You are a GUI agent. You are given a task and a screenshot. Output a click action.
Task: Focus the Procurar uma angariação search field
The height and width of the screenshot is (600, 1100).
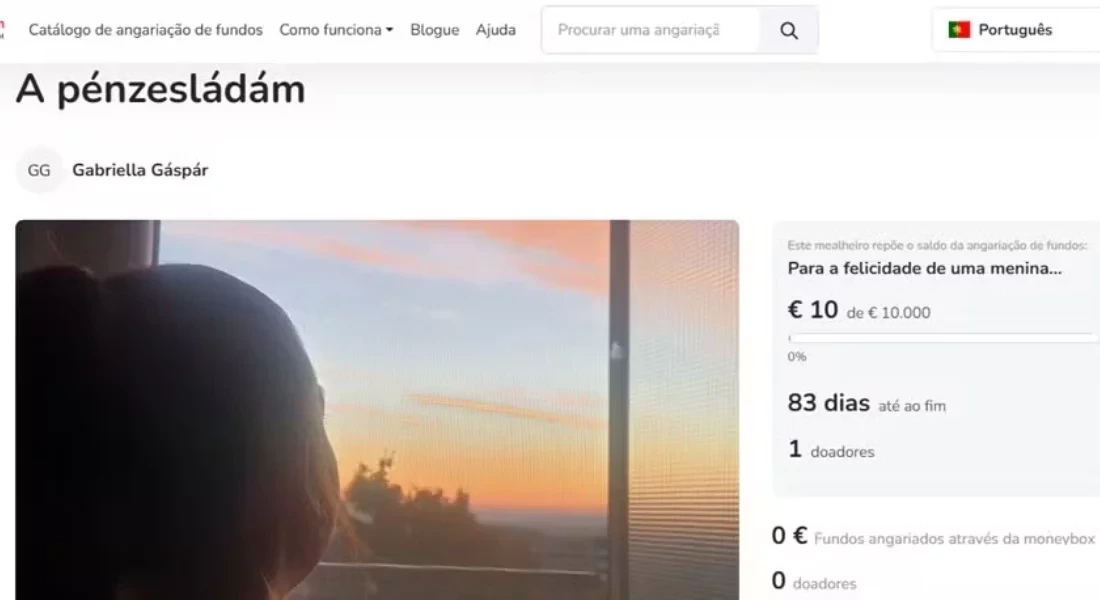(651, 30)
